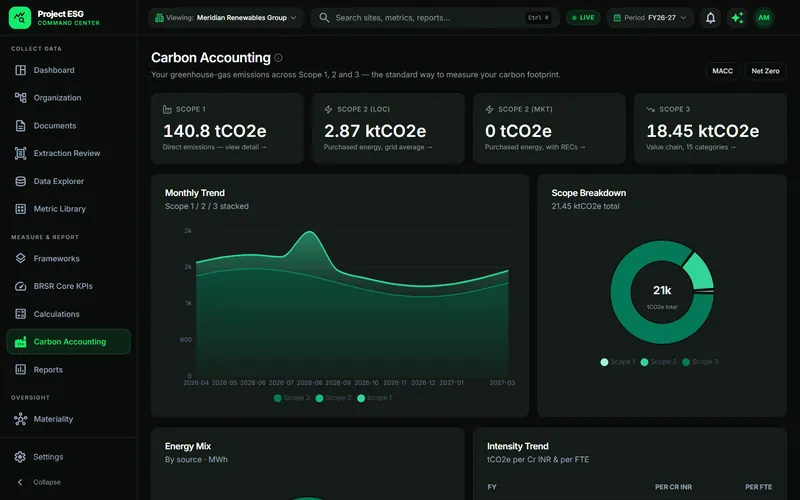Open the Period FY26-27 dropdown

tap(649, 18)
